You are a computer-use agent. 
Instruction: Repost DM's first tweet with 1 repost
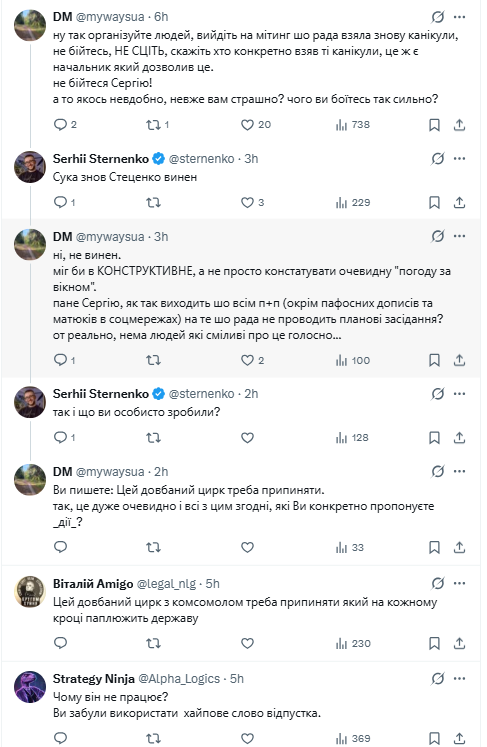coord(157,125)
